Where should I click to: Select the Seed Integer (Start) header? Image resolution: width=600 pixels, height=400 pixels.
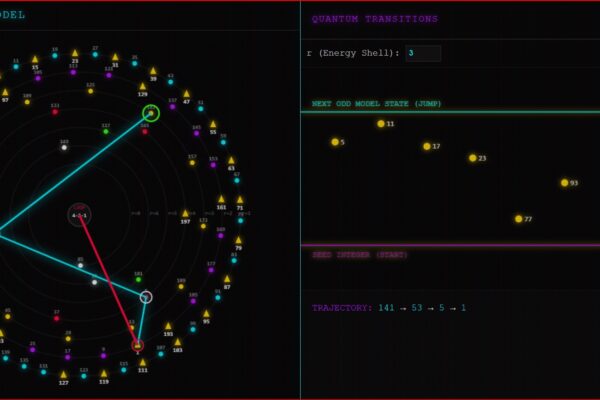click(359, 255)
